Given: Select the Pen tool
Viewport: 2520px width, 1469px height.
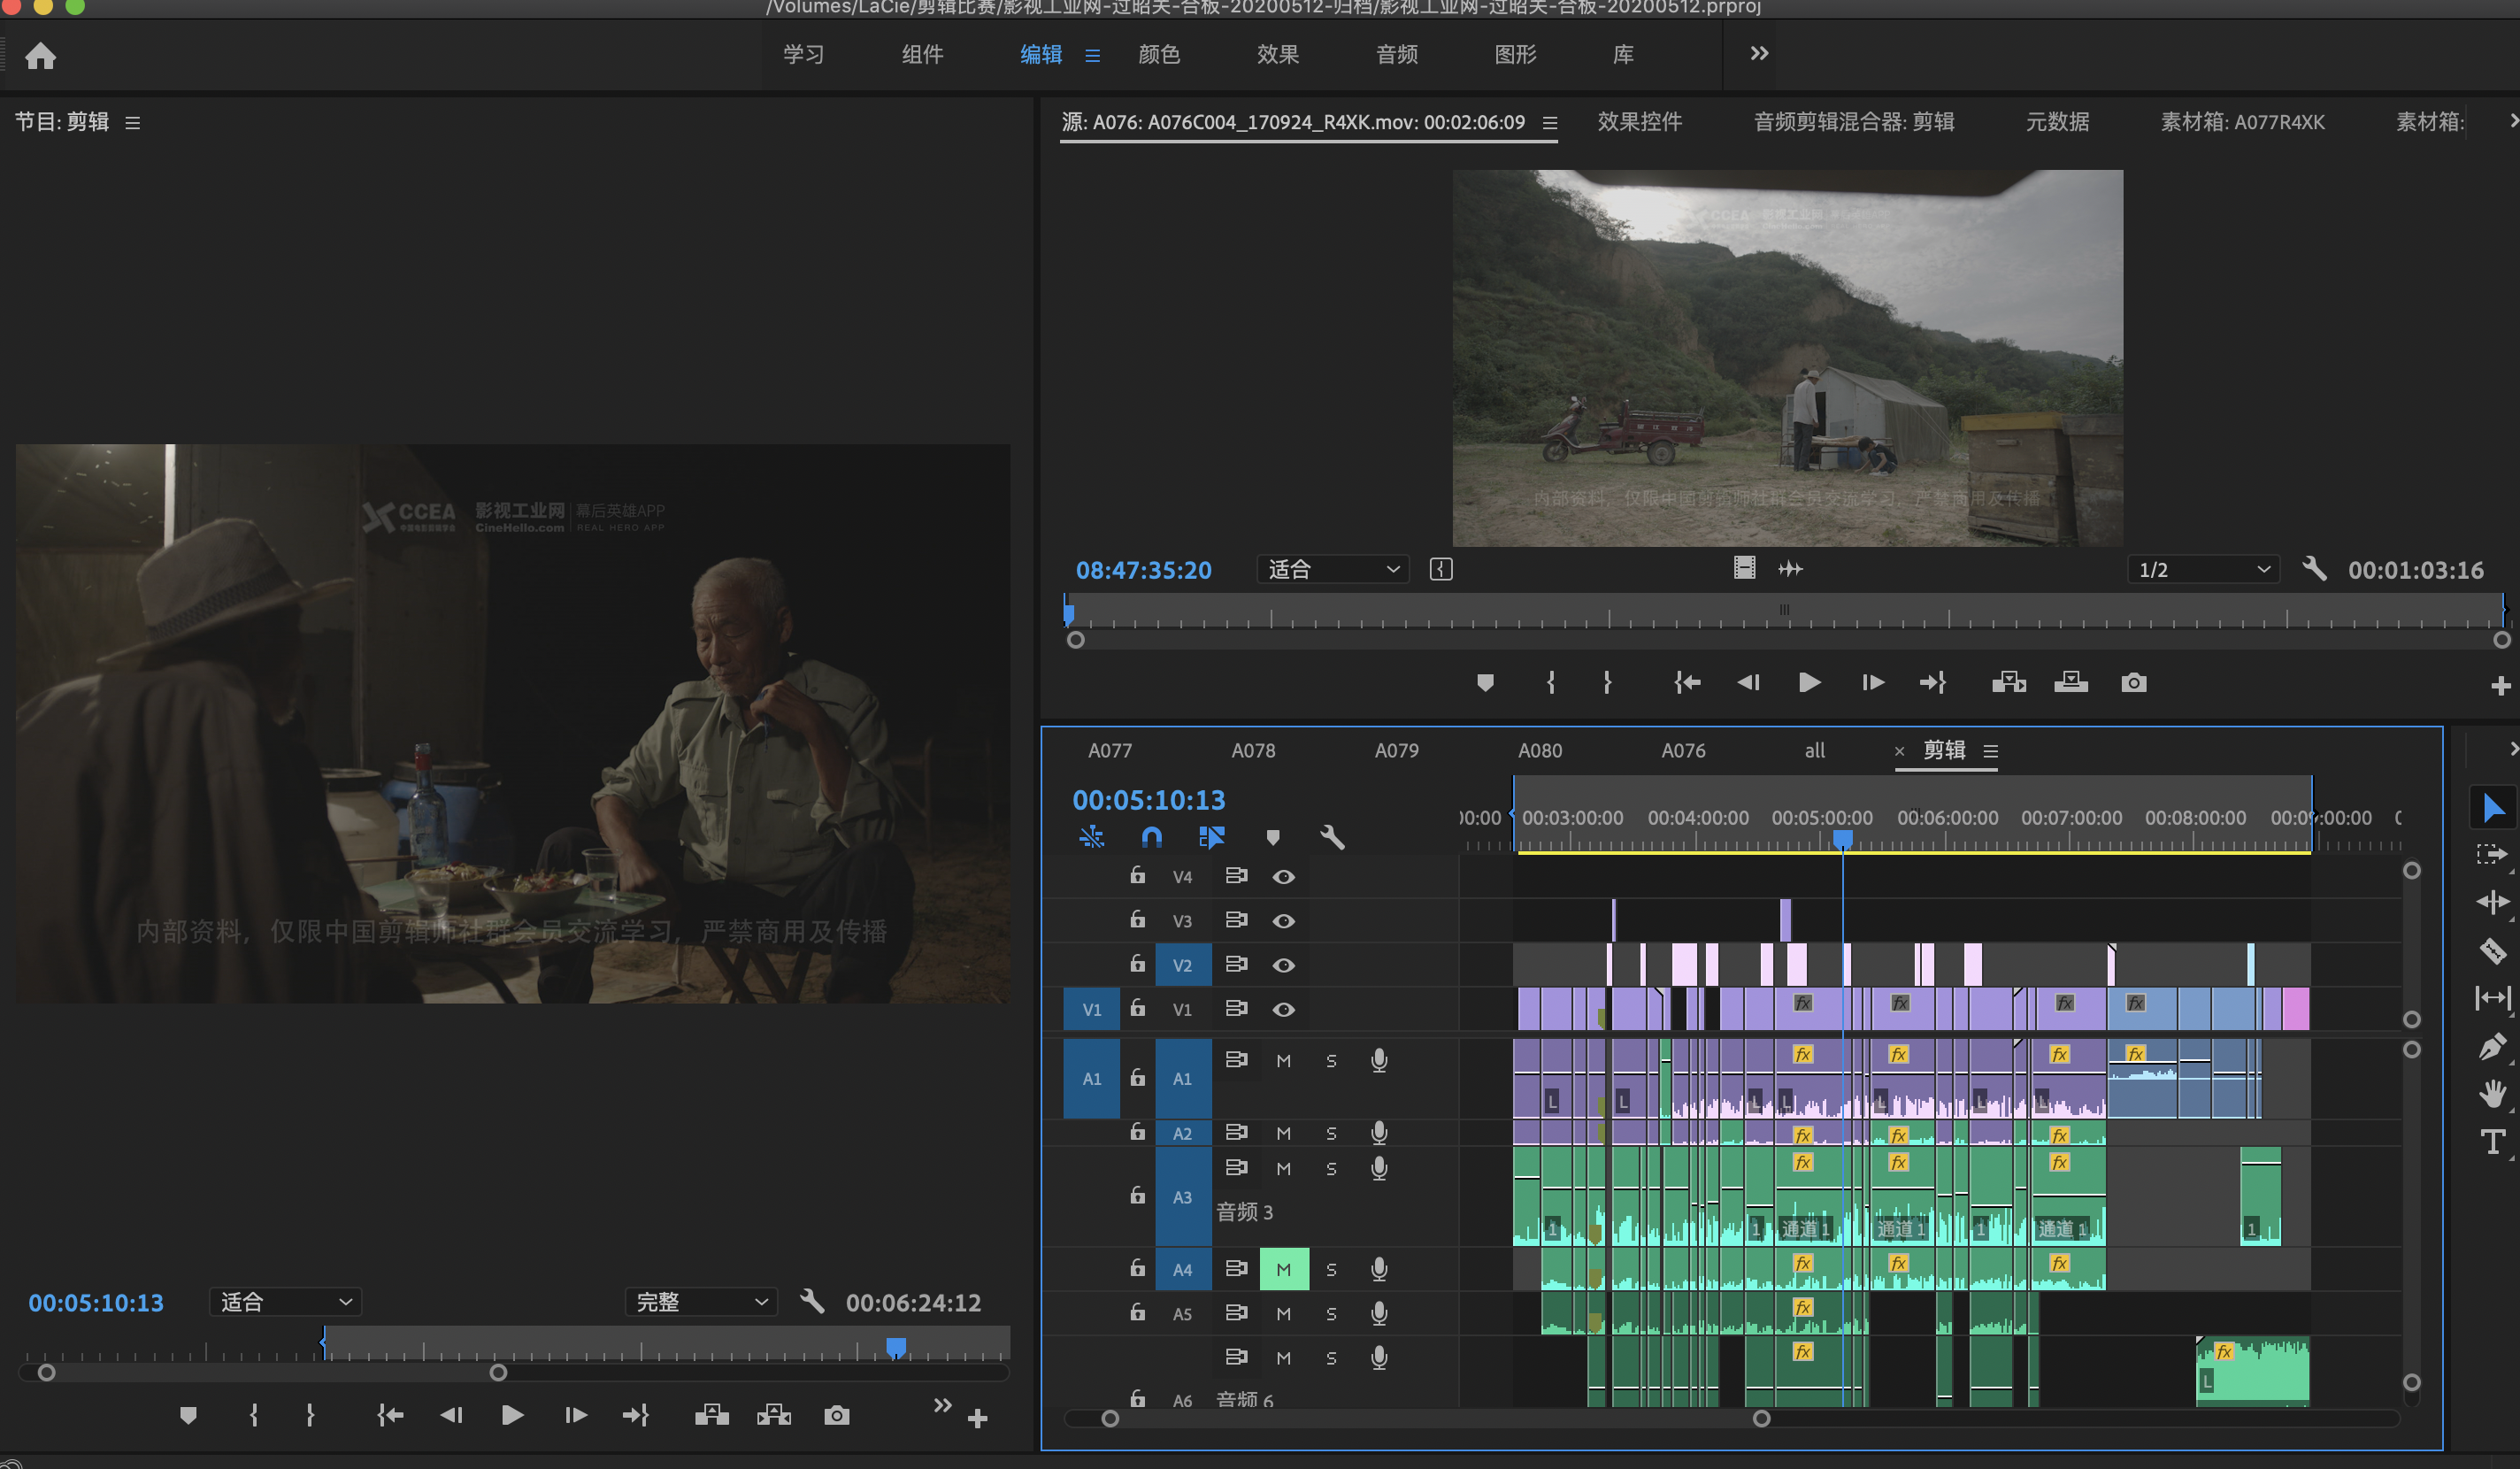Looking at the screenshot, I should (x=2492, y=1046).
